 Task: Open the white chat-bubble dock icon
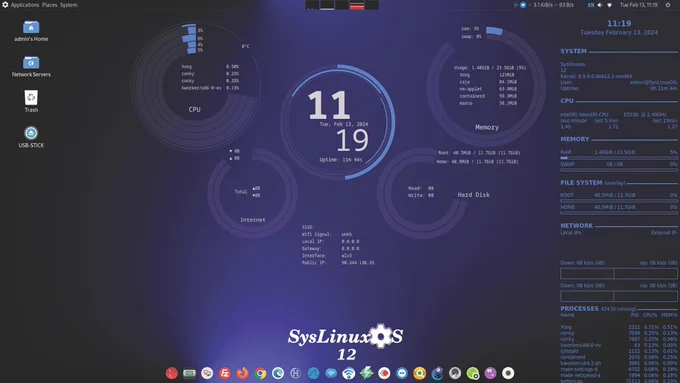pyautogui.click(x=207, y=373)
